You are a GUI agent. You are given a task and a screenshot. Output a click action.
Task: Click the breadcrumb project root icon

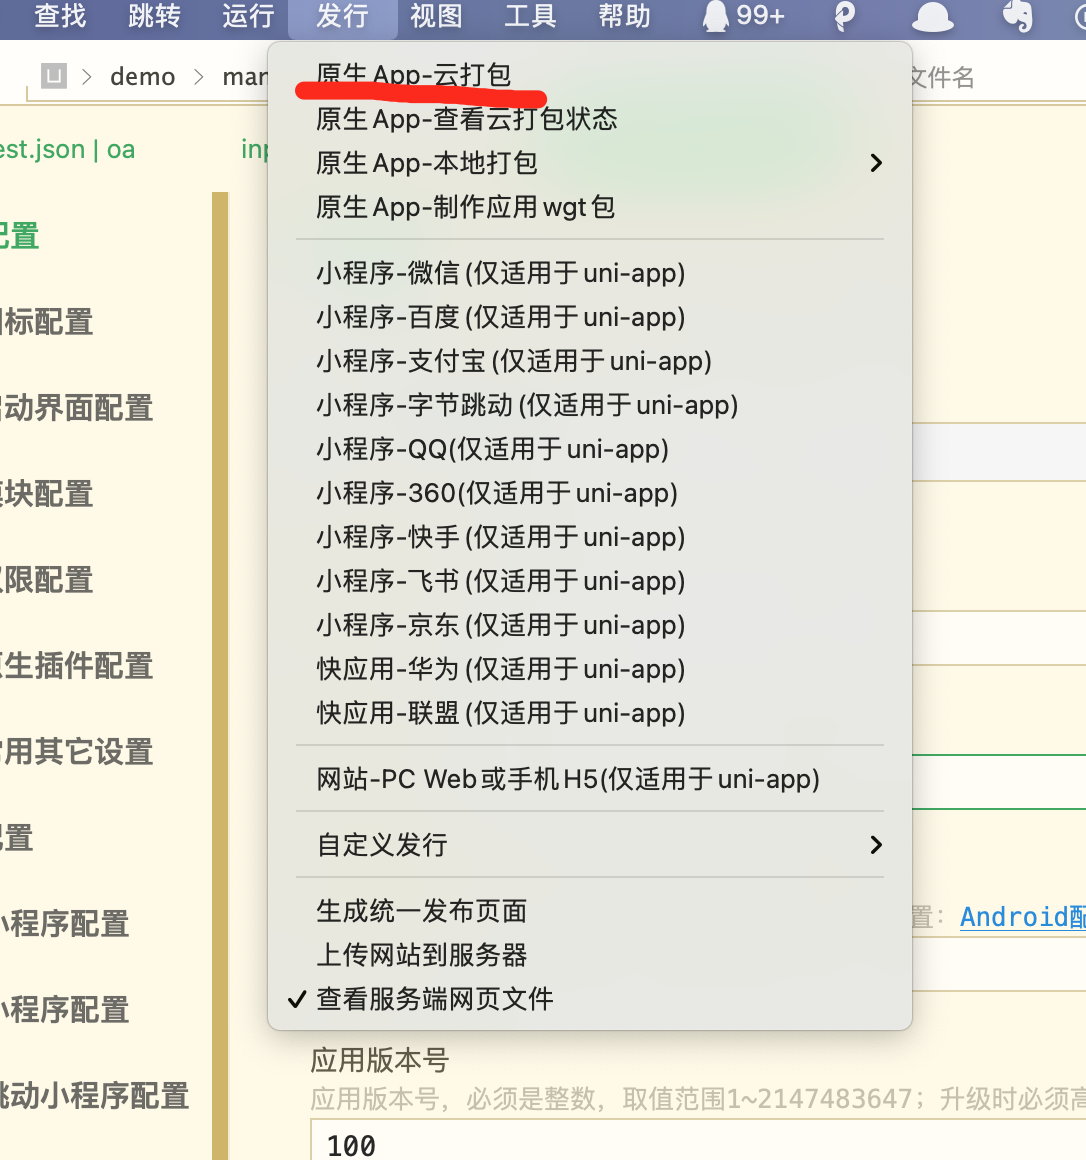pos(53,76)
